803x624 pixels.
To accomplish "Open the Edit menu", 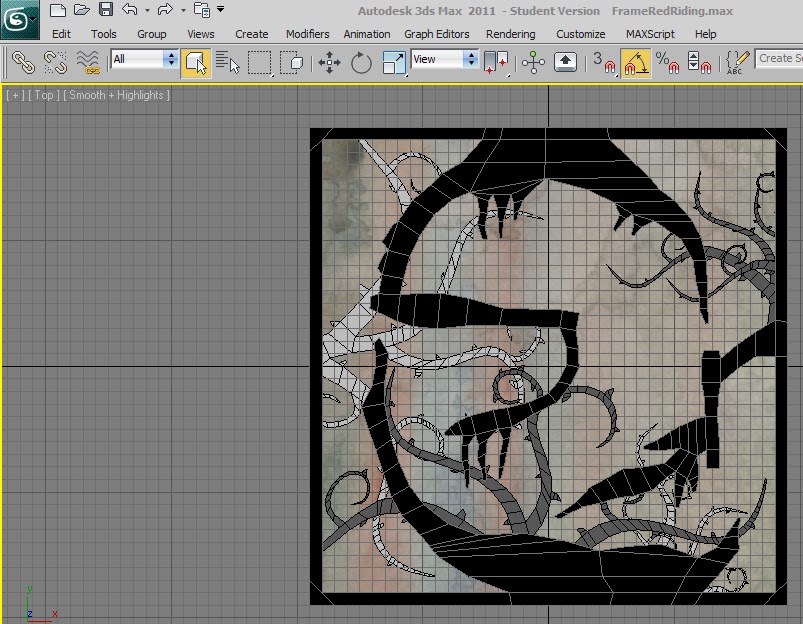I will (61, 34).
